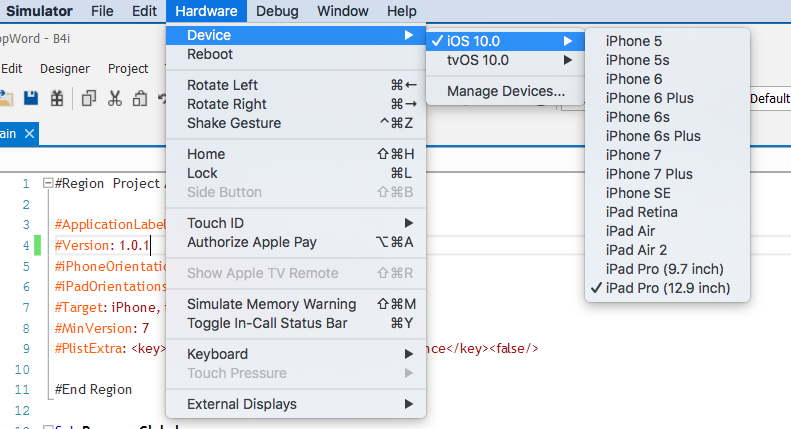Choose Authorize Apple Pay
The width and height of the screenshot is (791, 429).
(x=296, y=242)
